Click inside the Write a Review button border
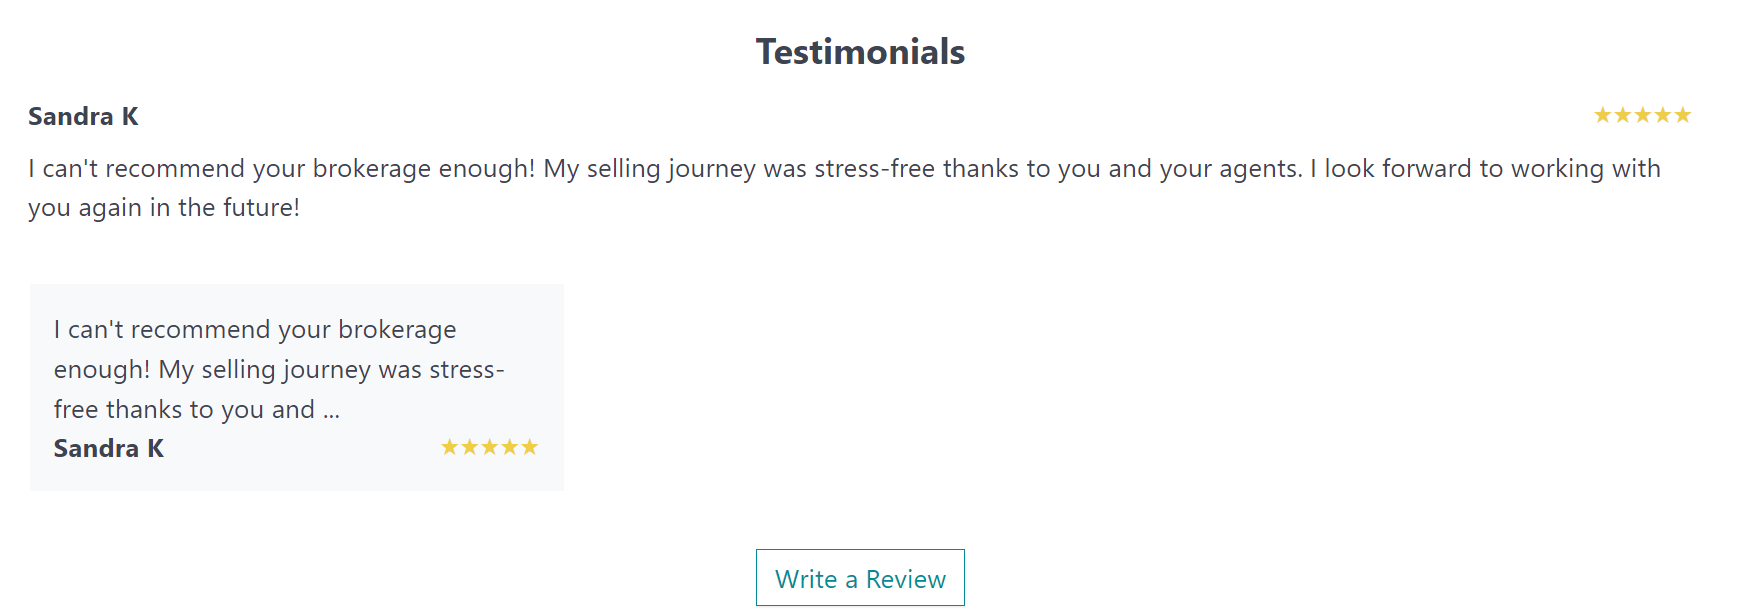 coord(860,578)
